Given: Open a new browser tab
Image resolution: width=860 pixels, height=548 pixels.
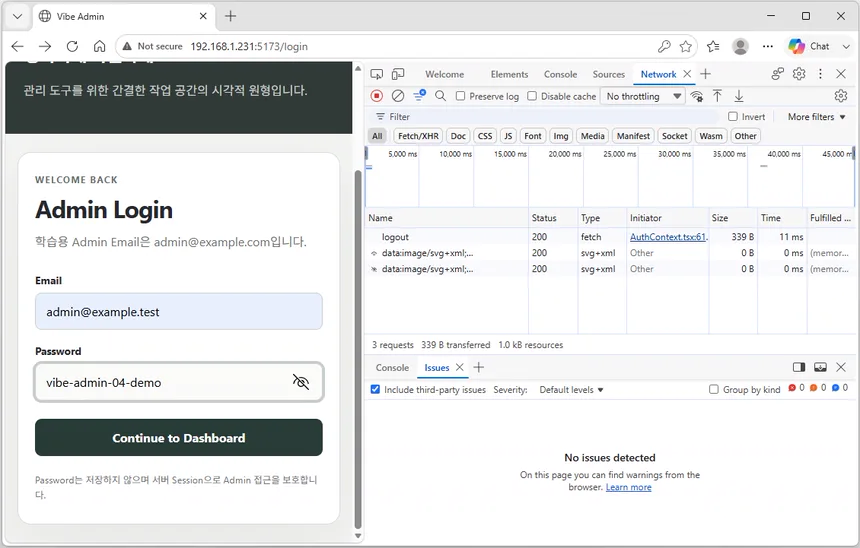Looking at the screenshot, I should point(230,16).
